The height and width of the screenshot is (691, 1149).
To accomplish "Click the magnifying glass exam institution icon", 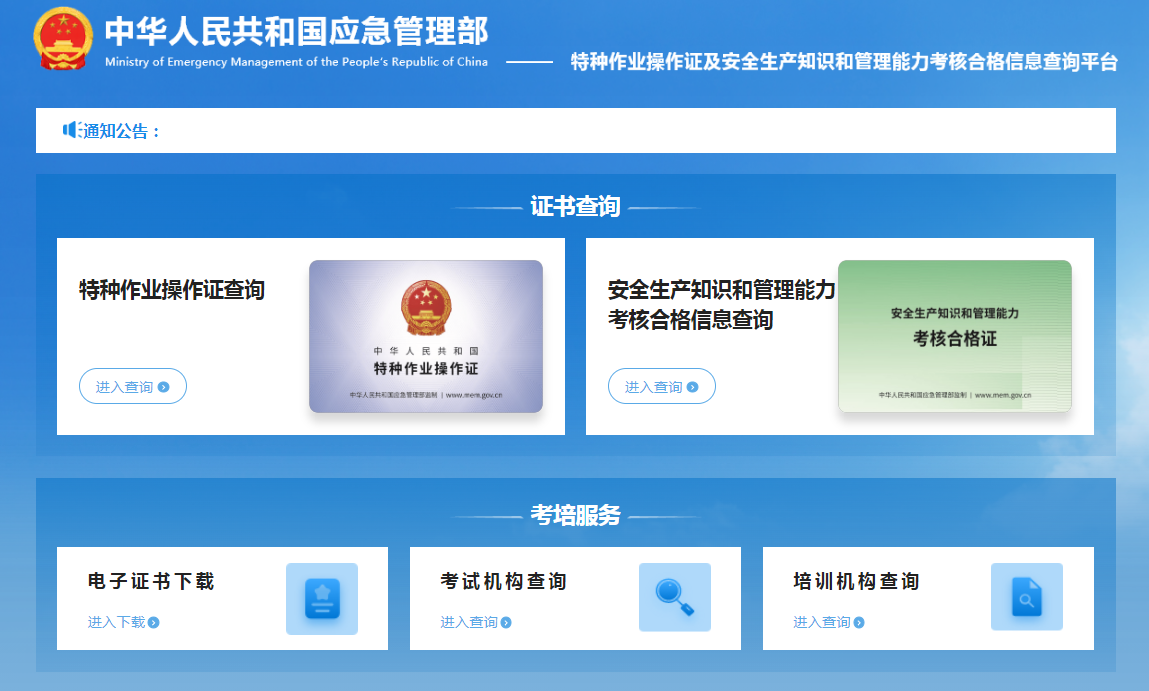I will pyautogui.click(x=675, y=598).
